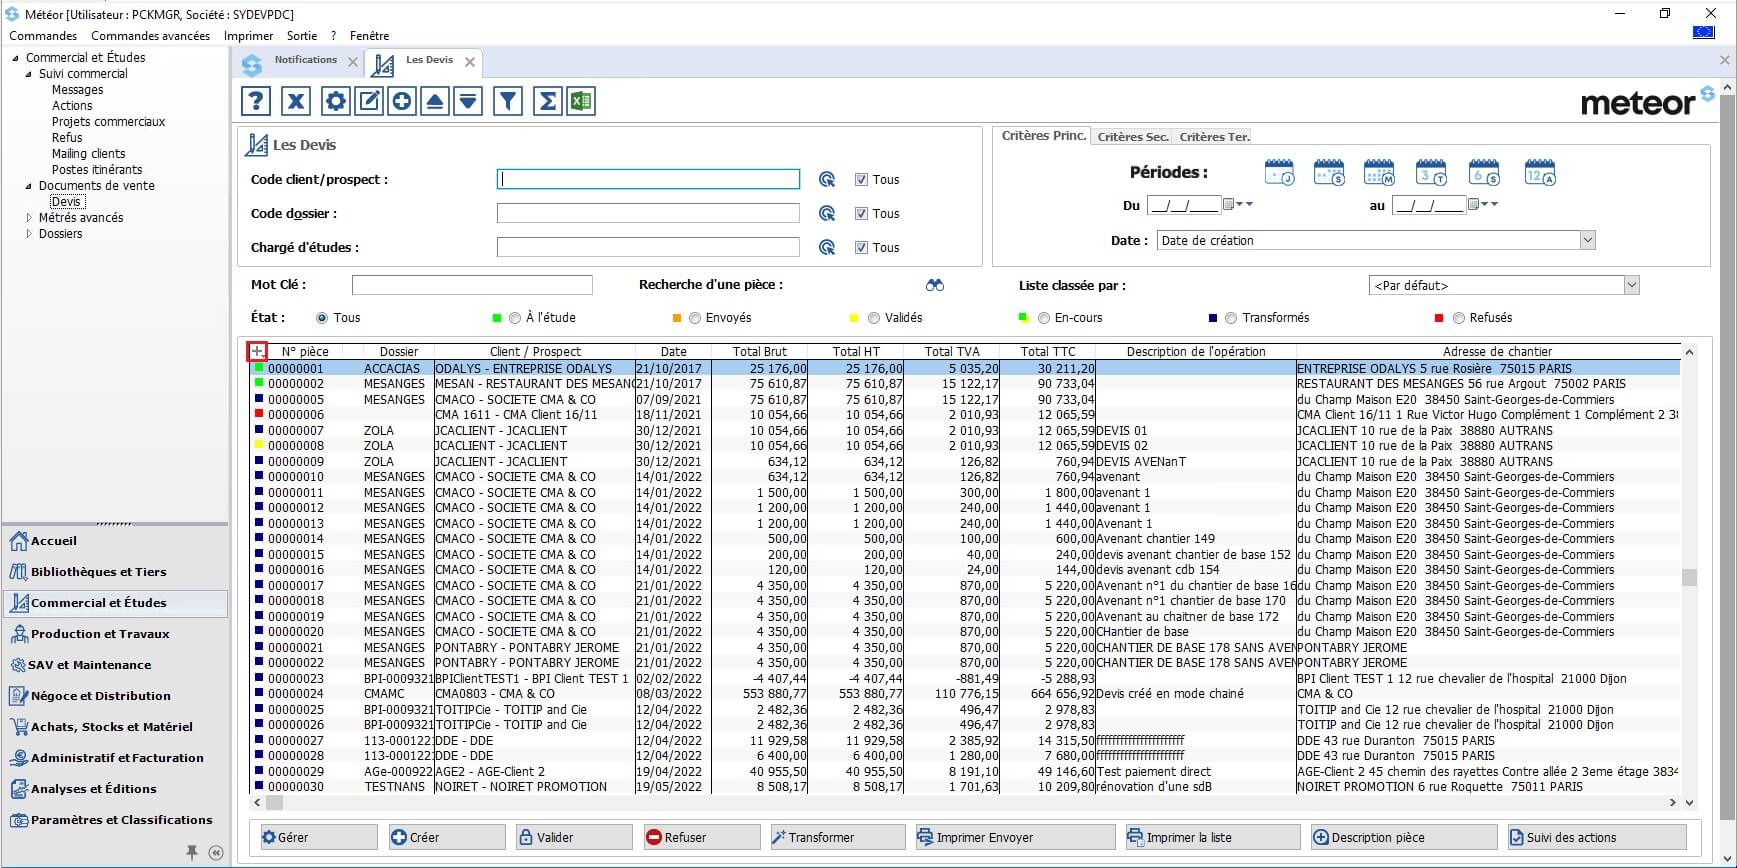Open the Fenêtre menu
Image resolution: width=1737 pixels, height=868 pixels.
(369, 36)
